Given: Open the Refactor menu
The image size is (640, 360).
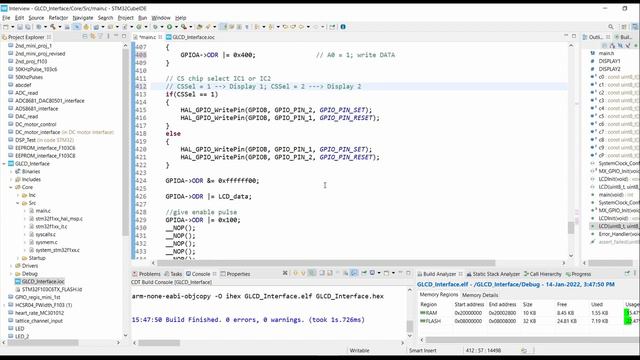Looking at the screenshot, I should [58, 18].
